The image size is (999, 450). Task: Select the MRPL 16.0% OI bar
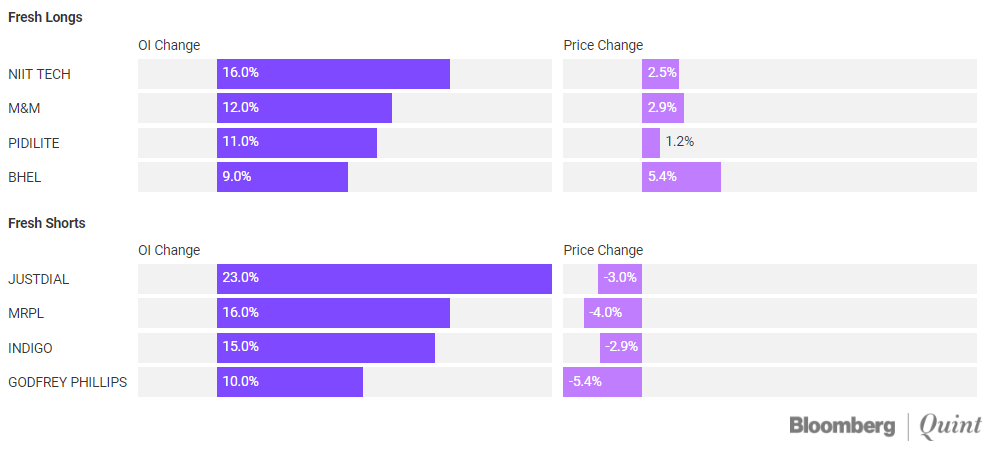(333, 313)
